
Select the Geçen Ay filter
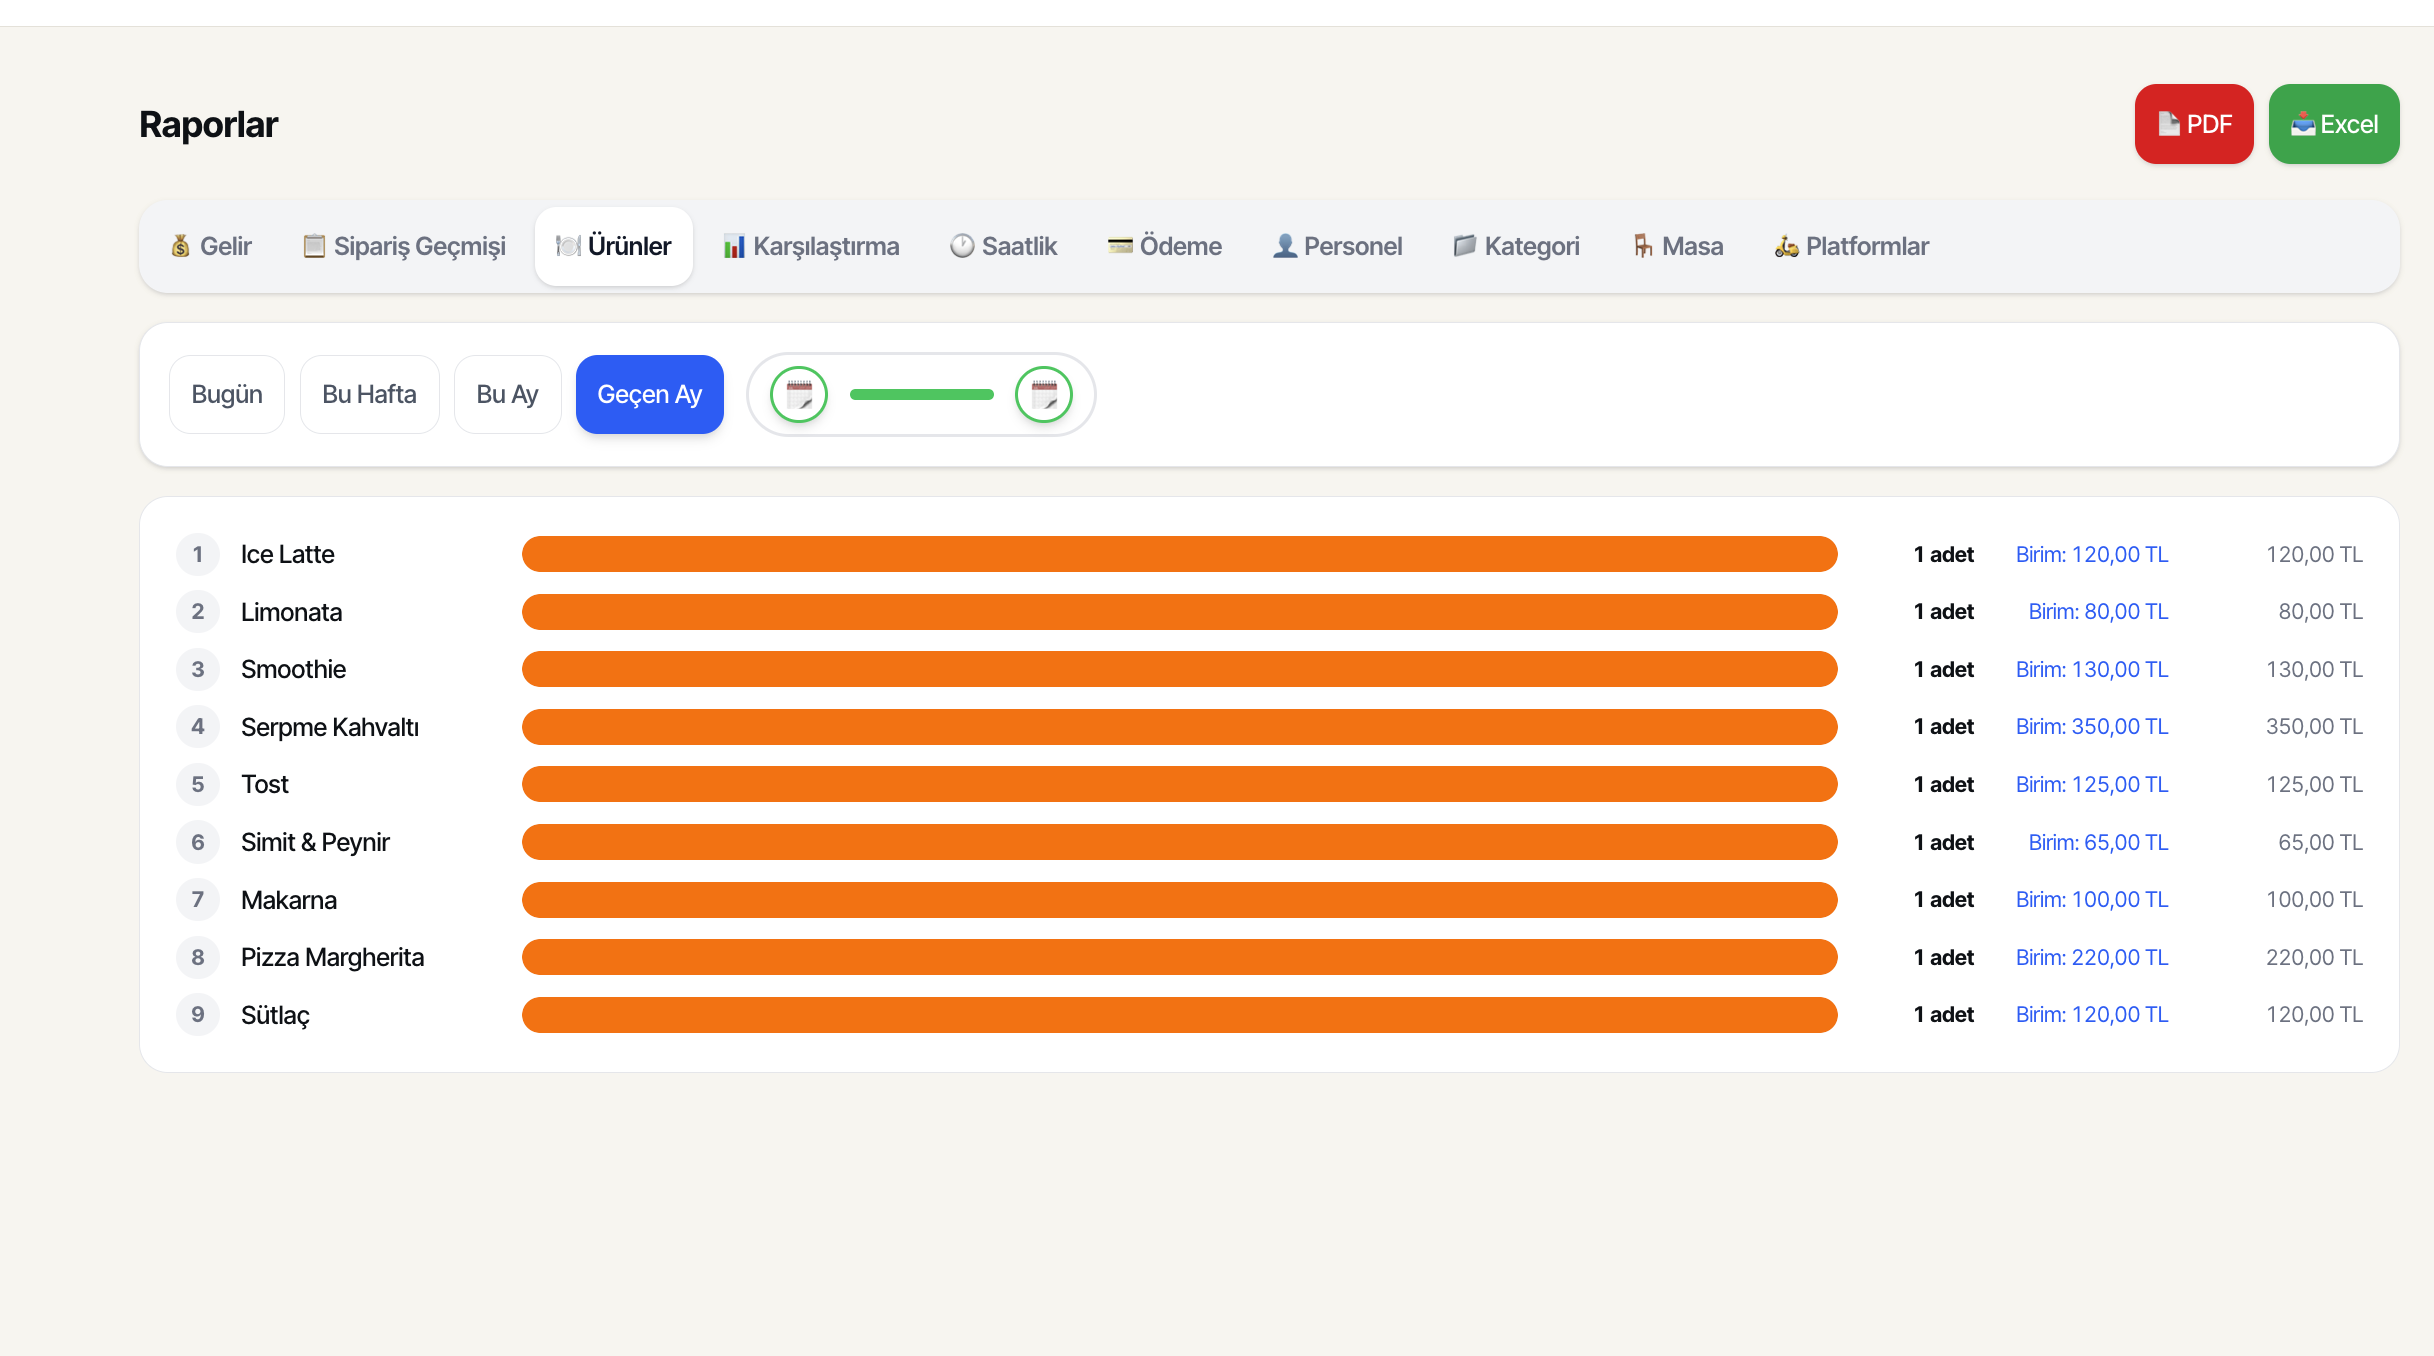point(650,394)
